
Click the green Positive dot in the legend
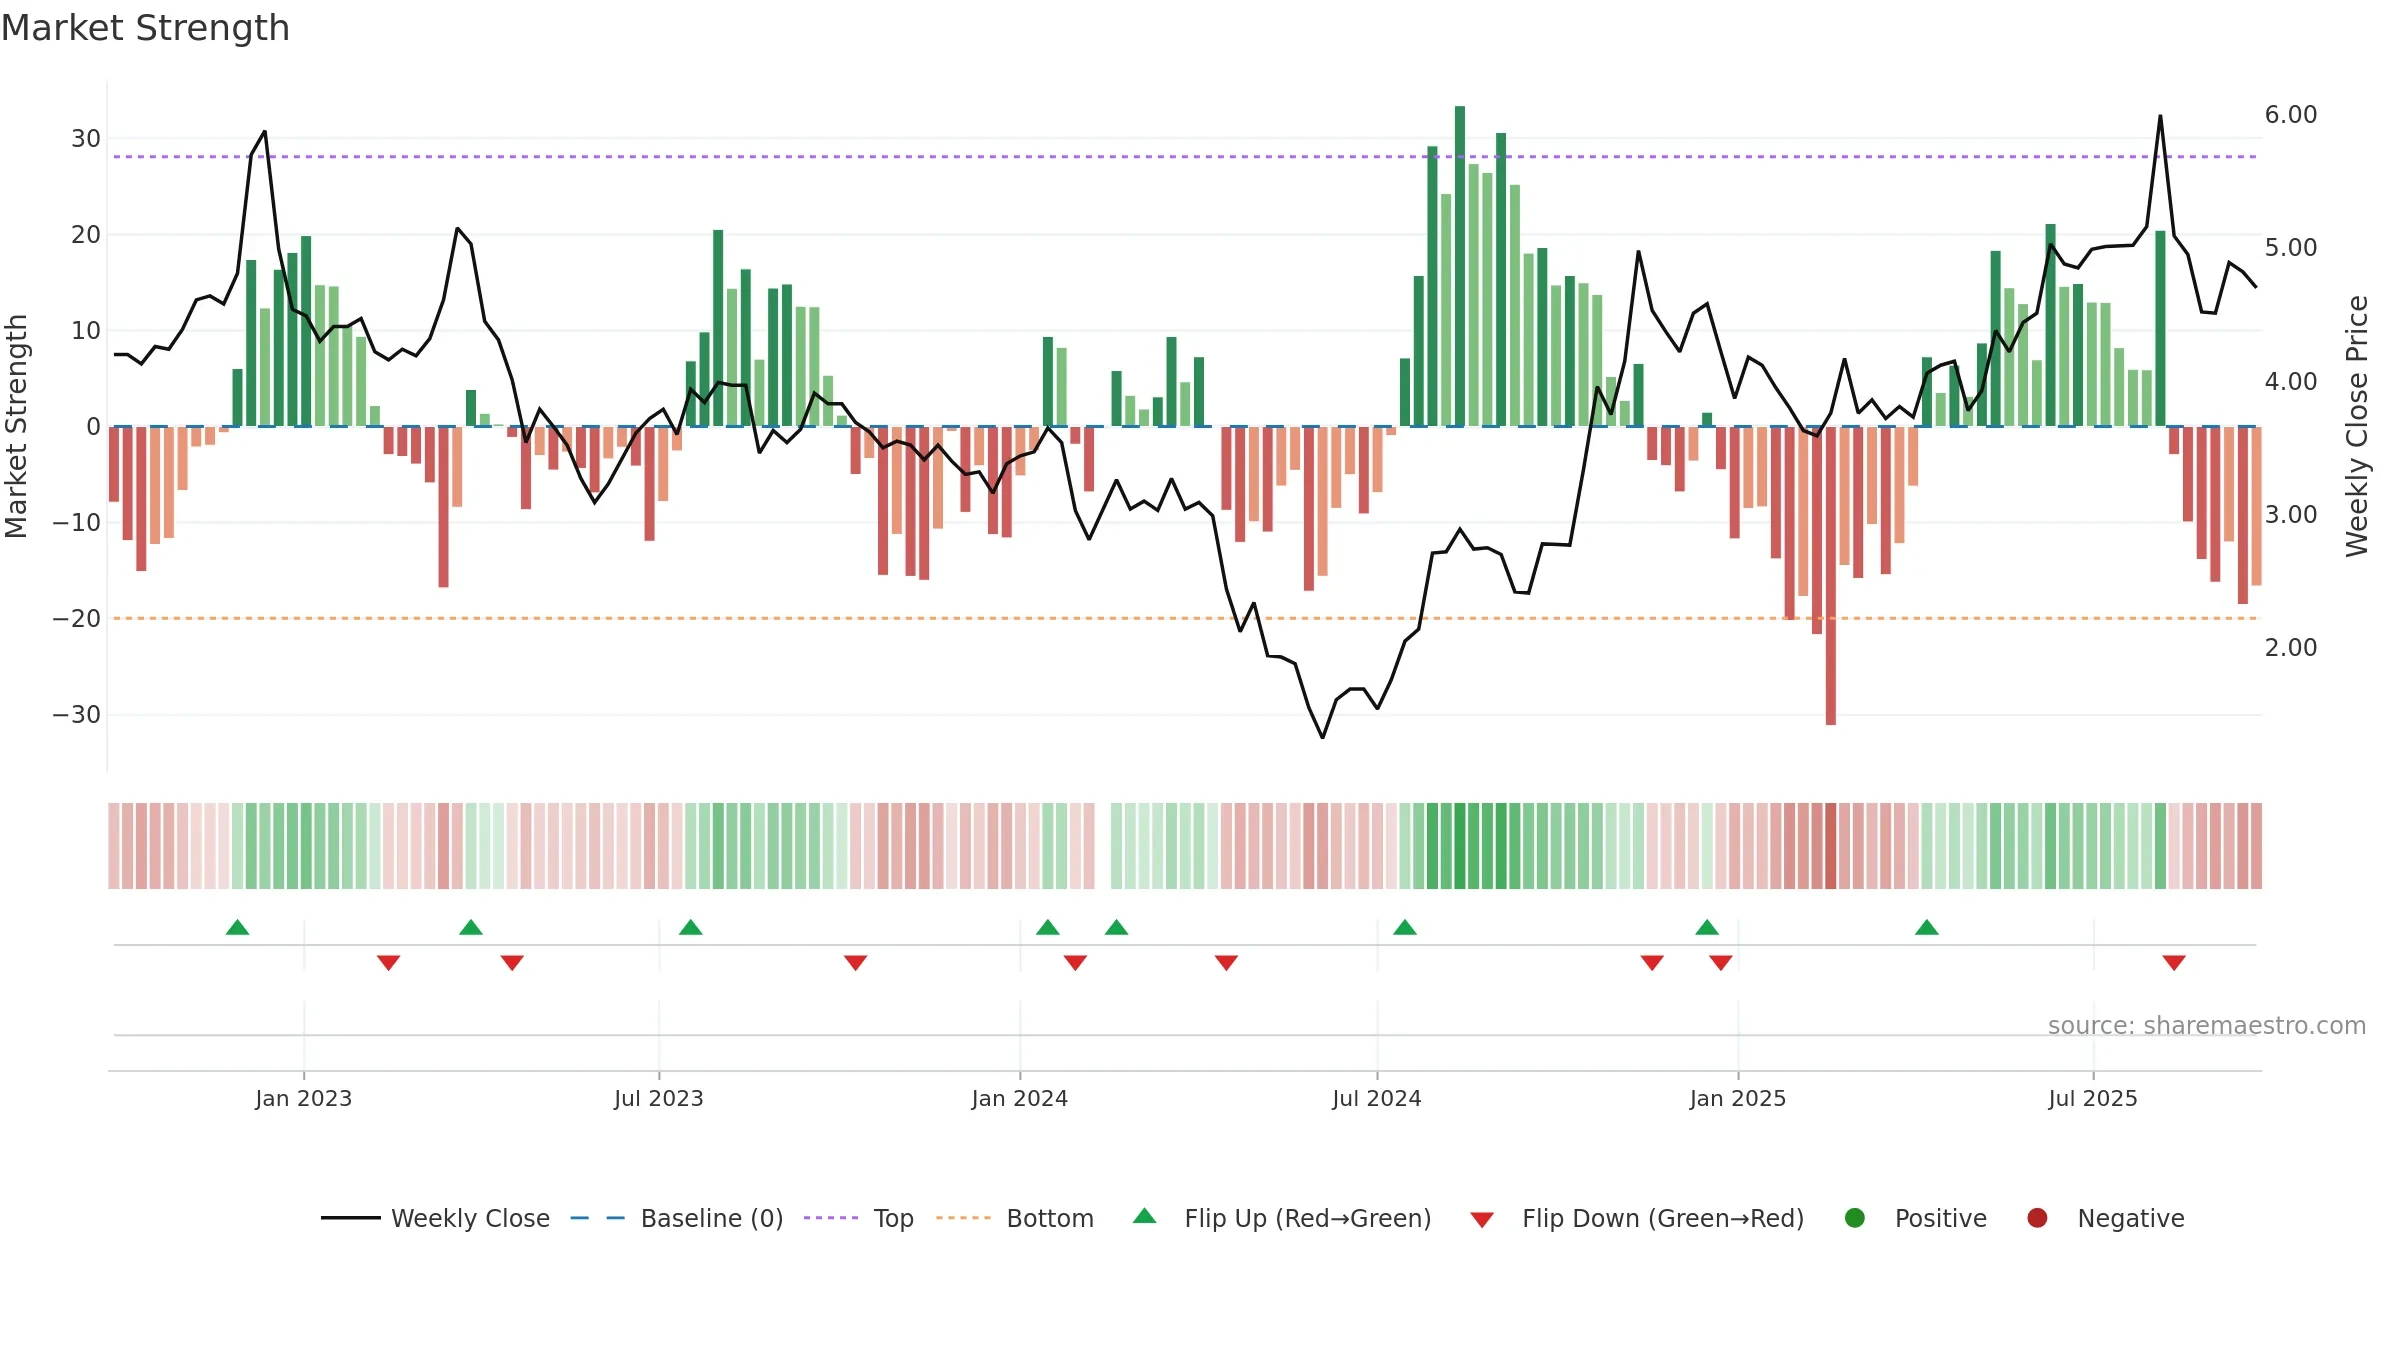[1855, 1218]
